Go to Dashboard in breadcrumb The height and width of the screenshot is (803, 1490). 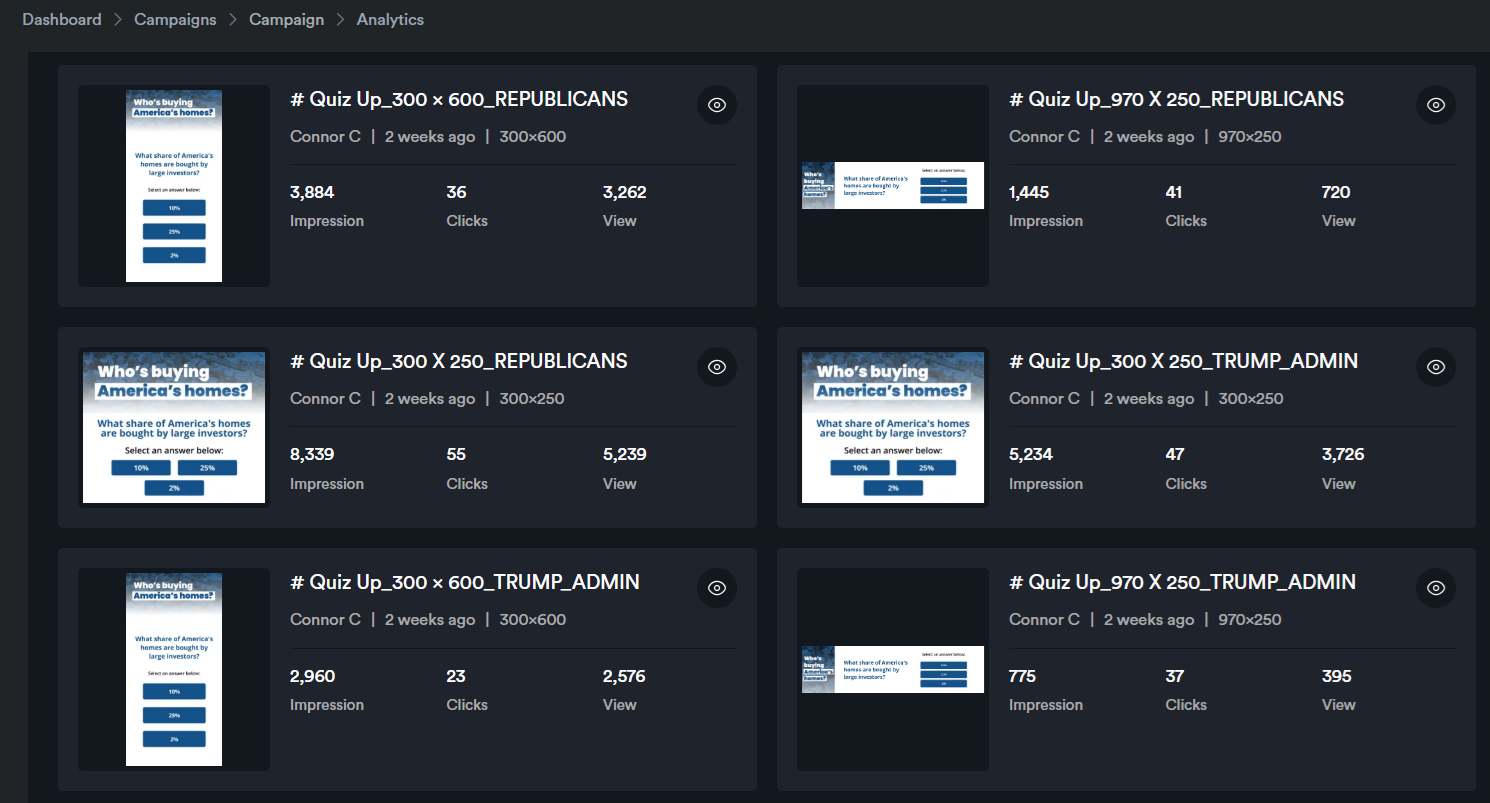62,20
